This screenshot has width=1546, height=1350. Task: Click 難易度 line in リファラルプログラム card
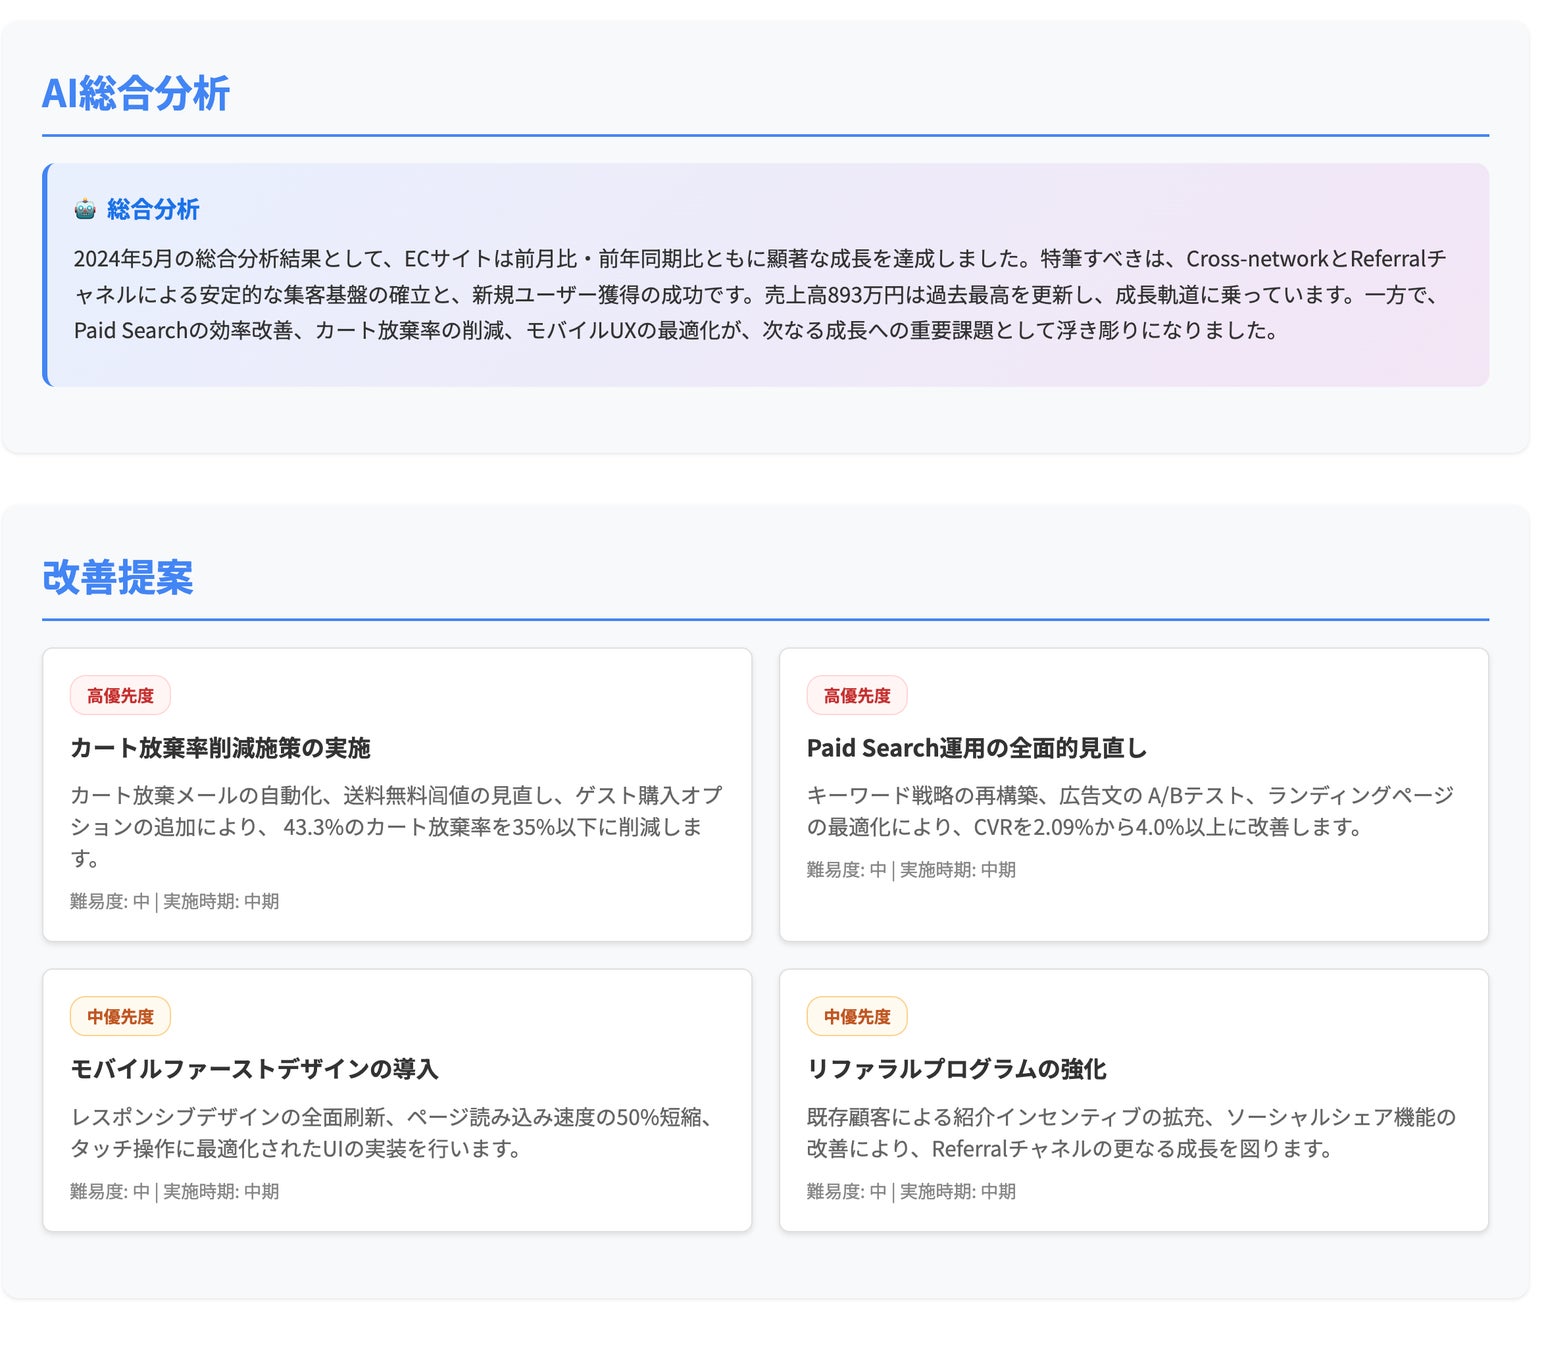[x=911, y=1191]
